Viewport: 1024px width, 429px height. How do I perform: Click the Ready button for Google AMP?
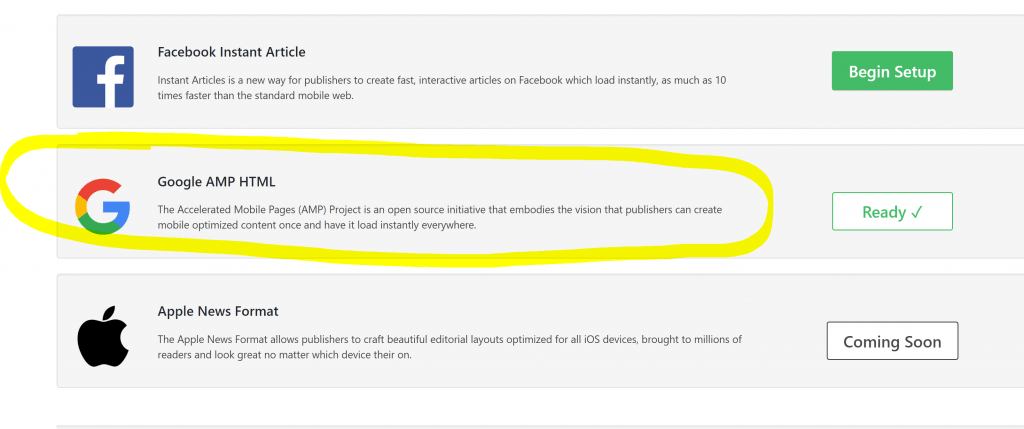(892, 211)
